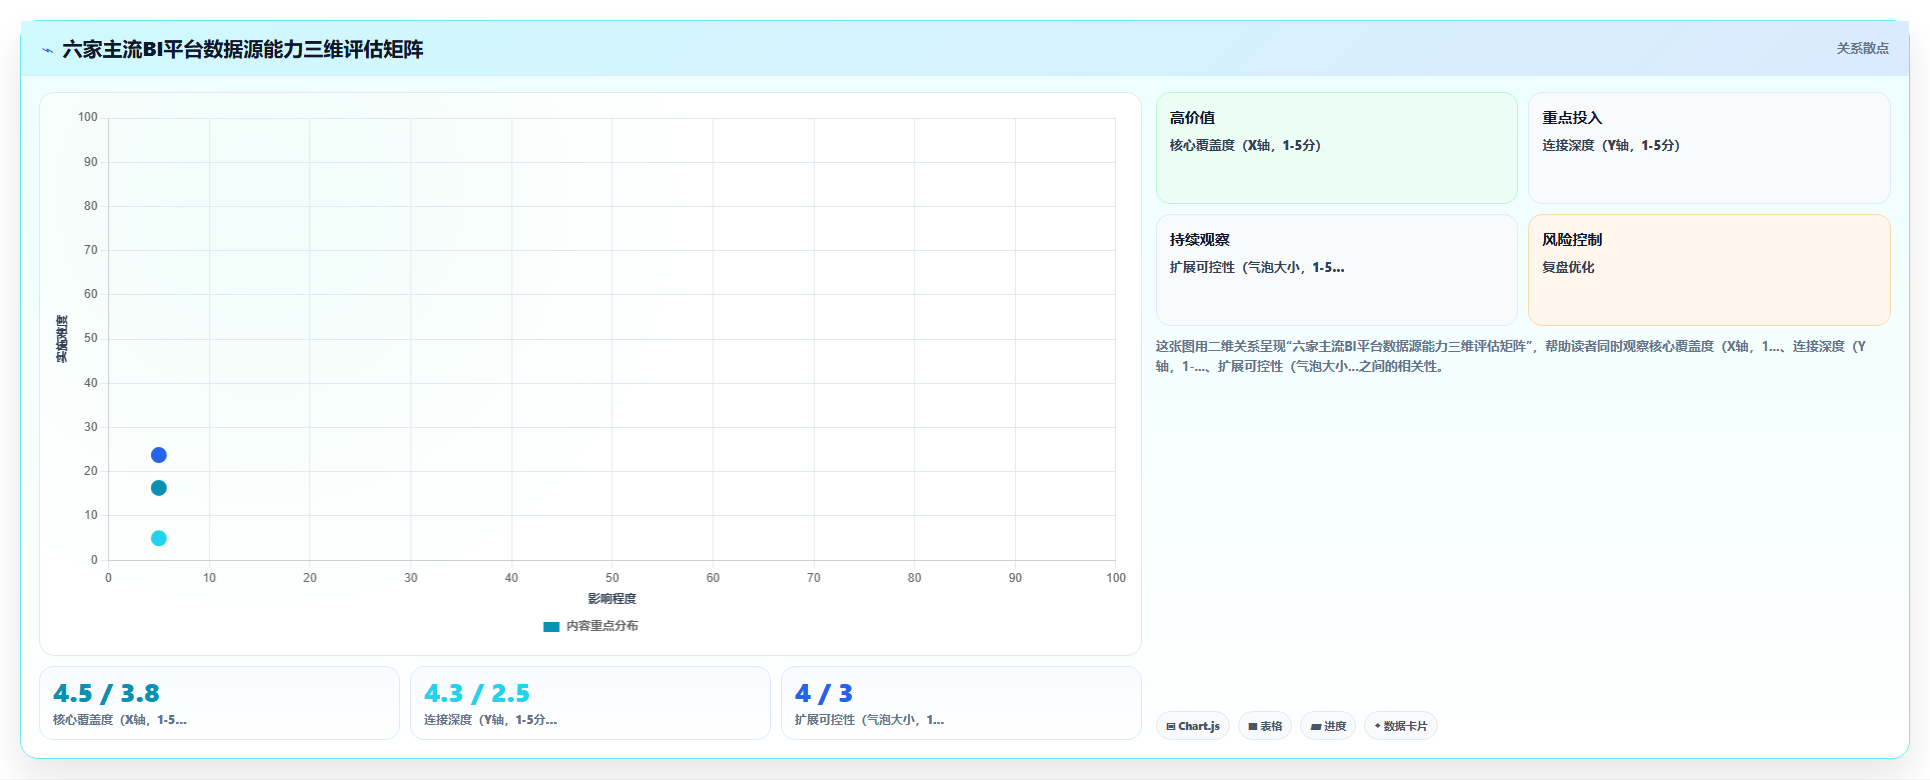Click the 进度 chip
1930x780 pixels.
click(1328, 726)
